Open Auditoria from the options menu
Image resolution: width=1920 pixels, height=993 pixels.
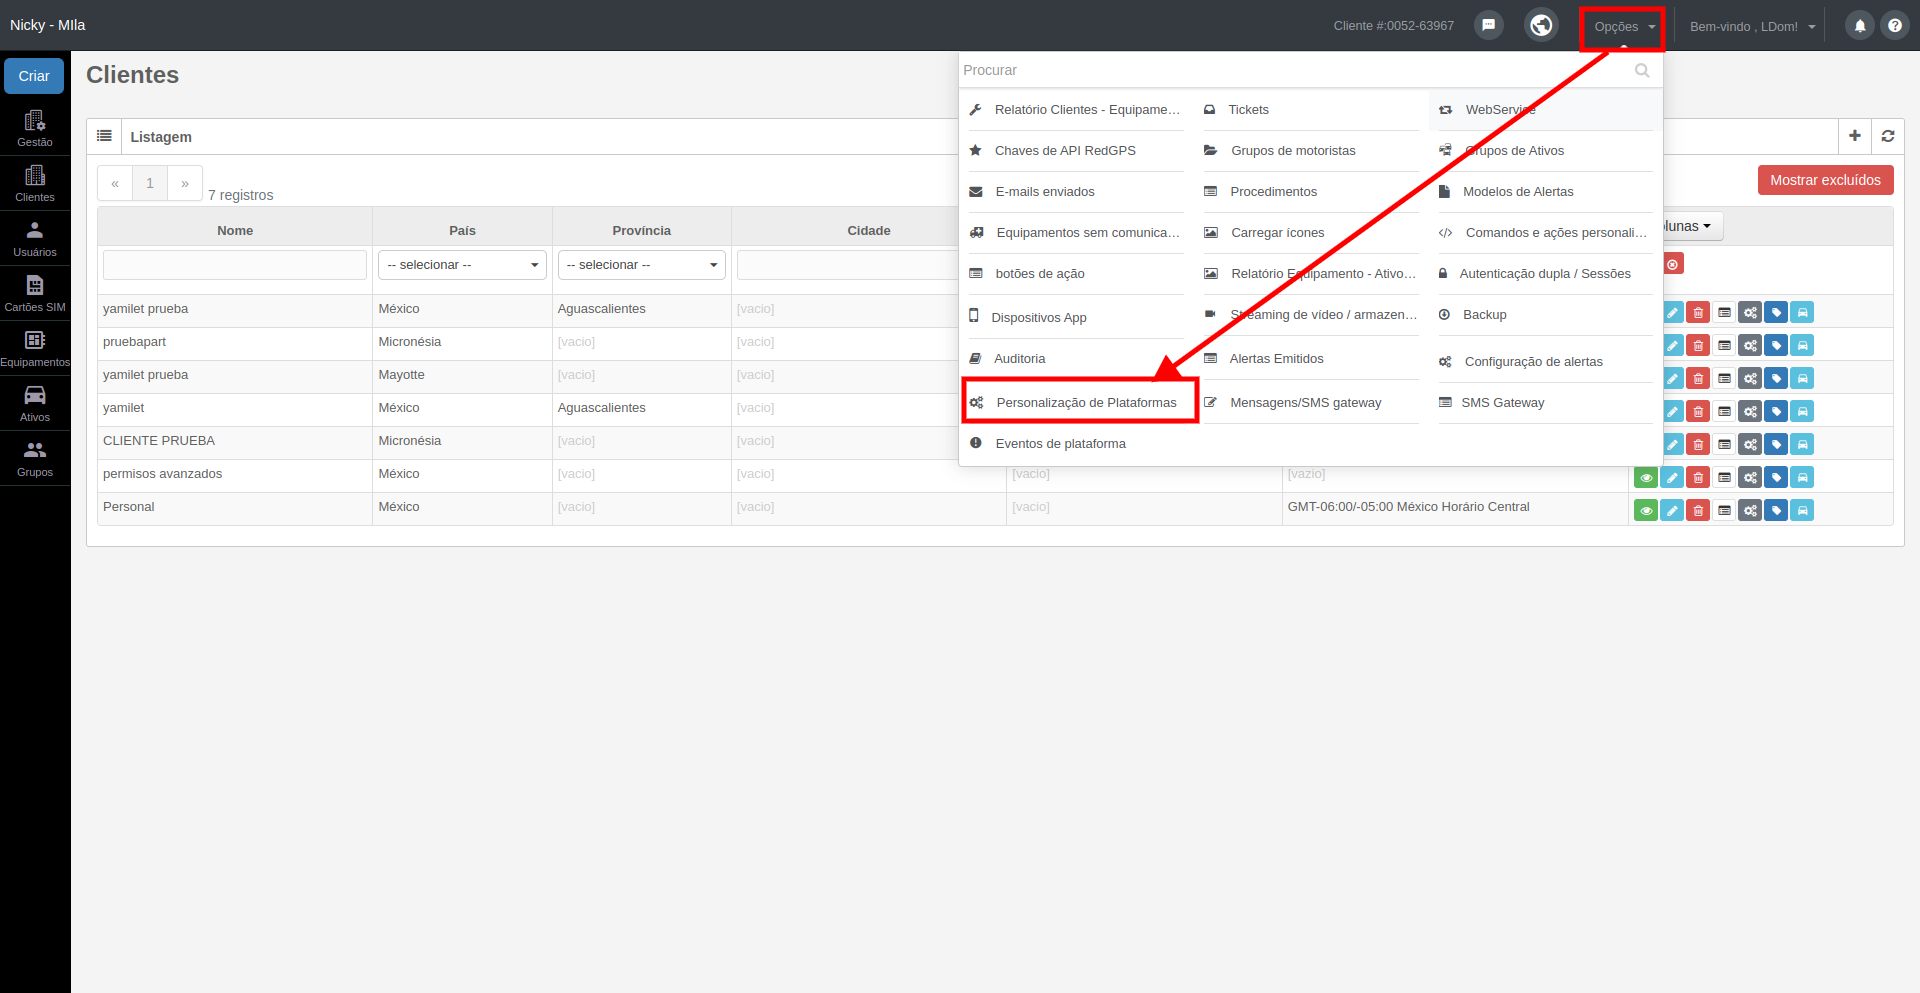point(1019,359)
